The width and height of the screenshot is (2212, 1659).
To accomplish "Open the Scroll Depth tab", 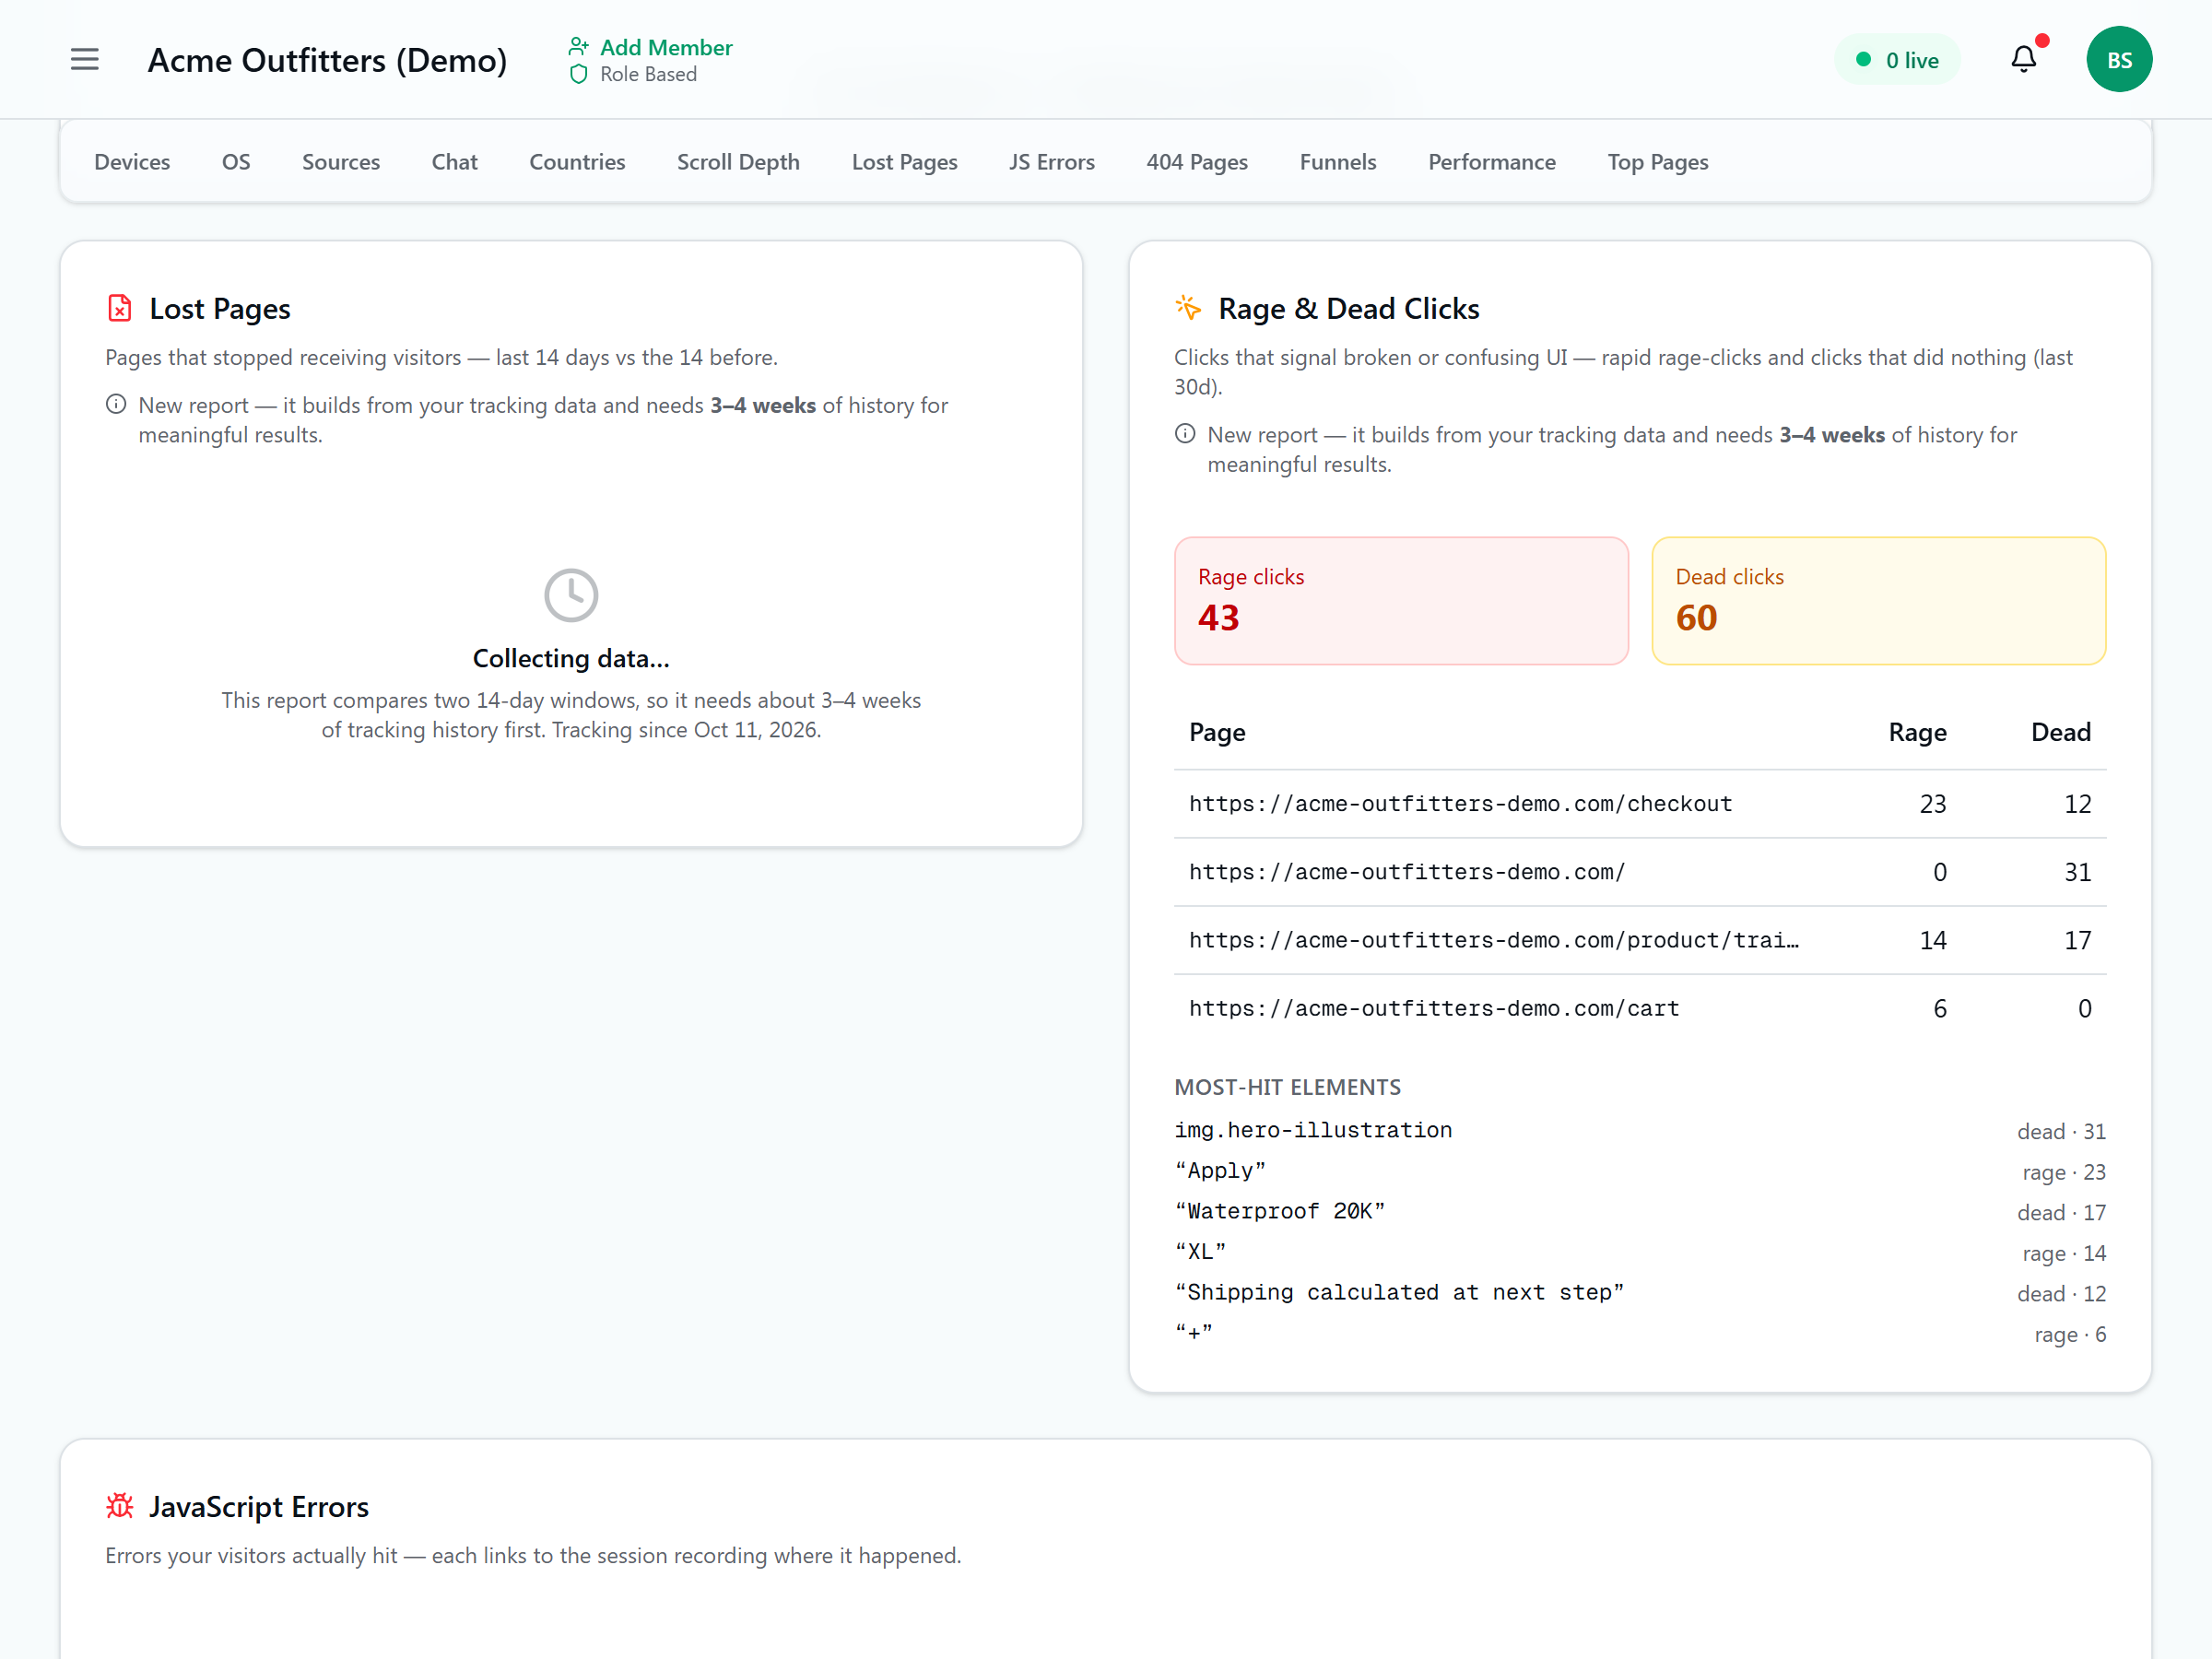I will (x=738, y=162).
